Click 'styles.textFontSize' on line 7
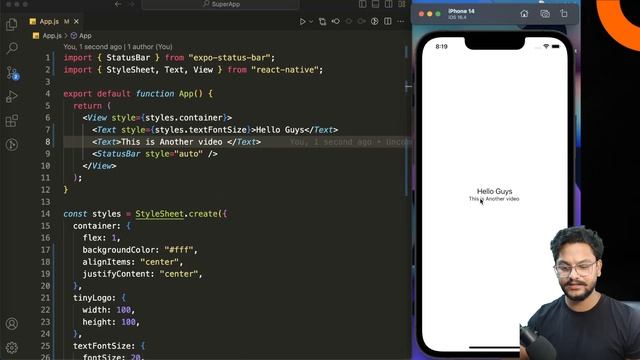 [x=200, y=130]
